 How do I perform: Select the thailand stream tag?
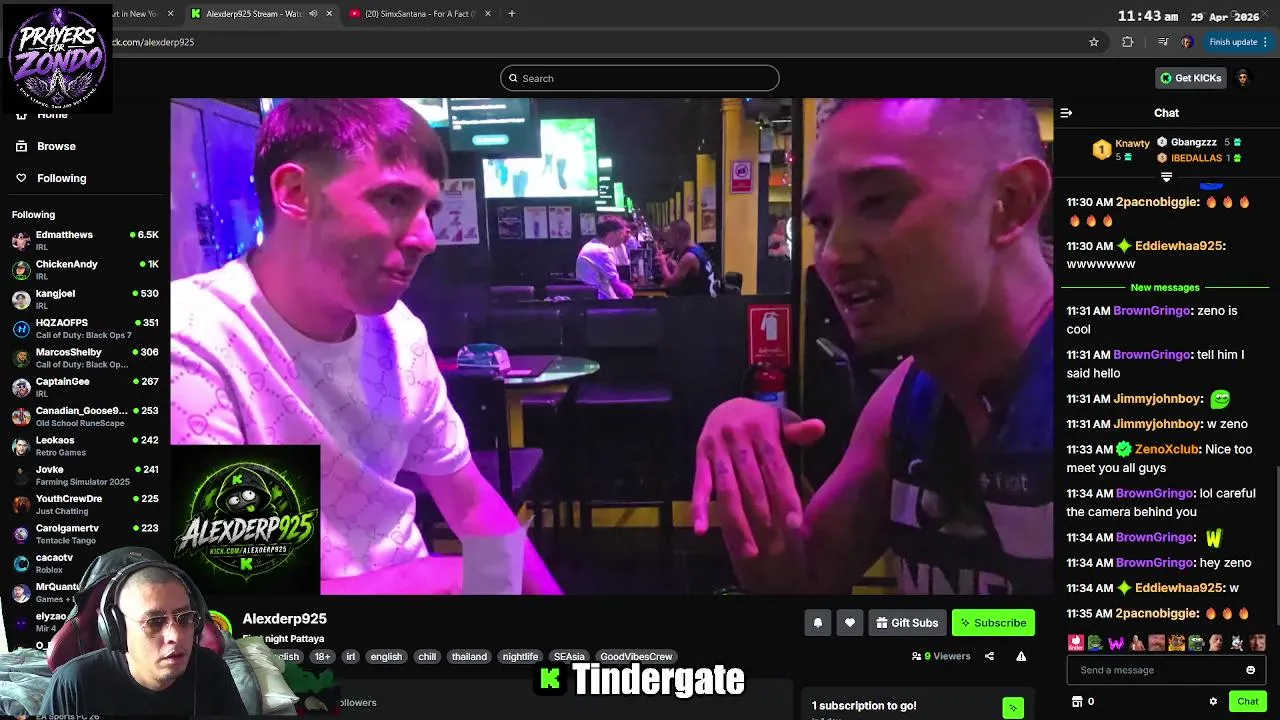(x=469, y=657)
